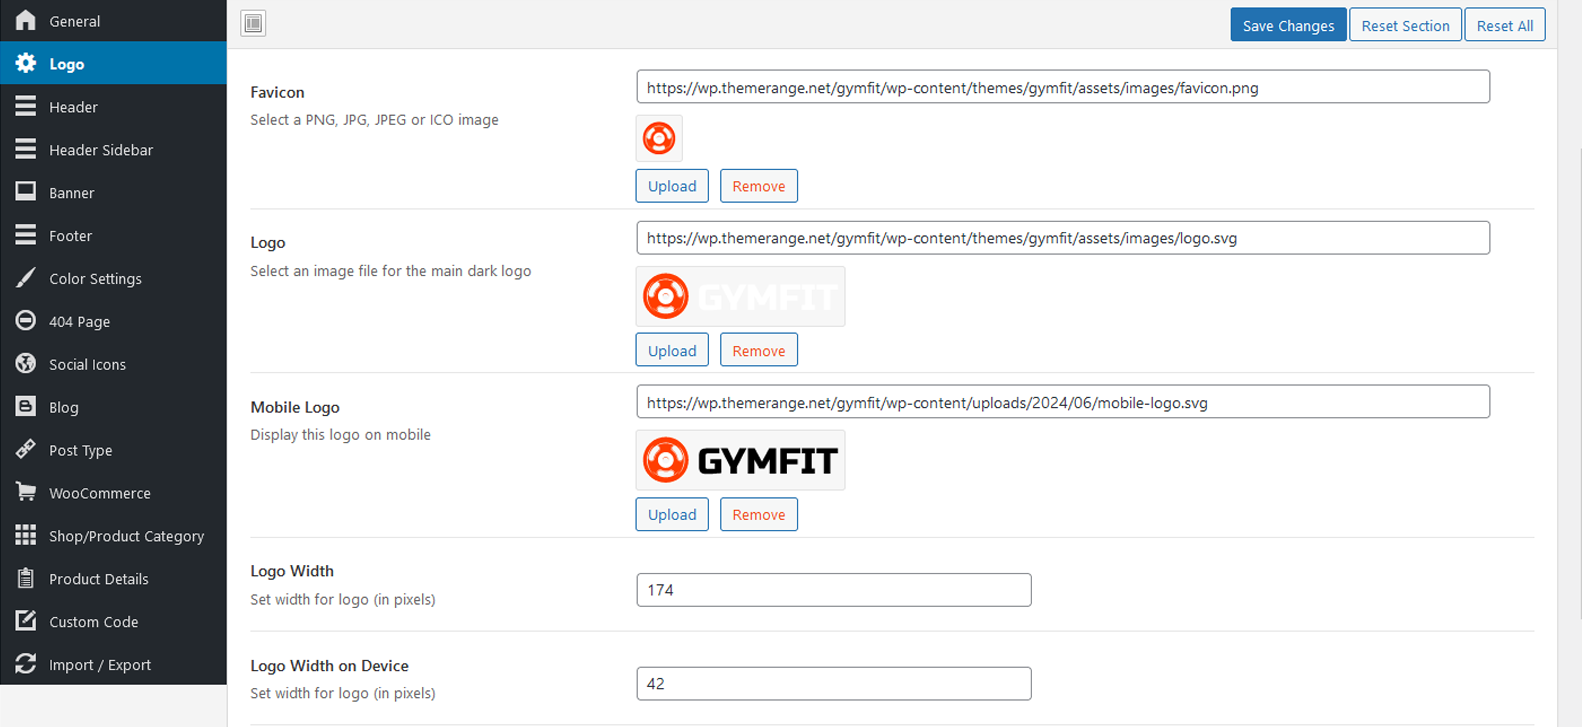The height and width of the screenshot is (727, 1582).
Task: Click the Reset Section button
Action: click(1404, 26)
